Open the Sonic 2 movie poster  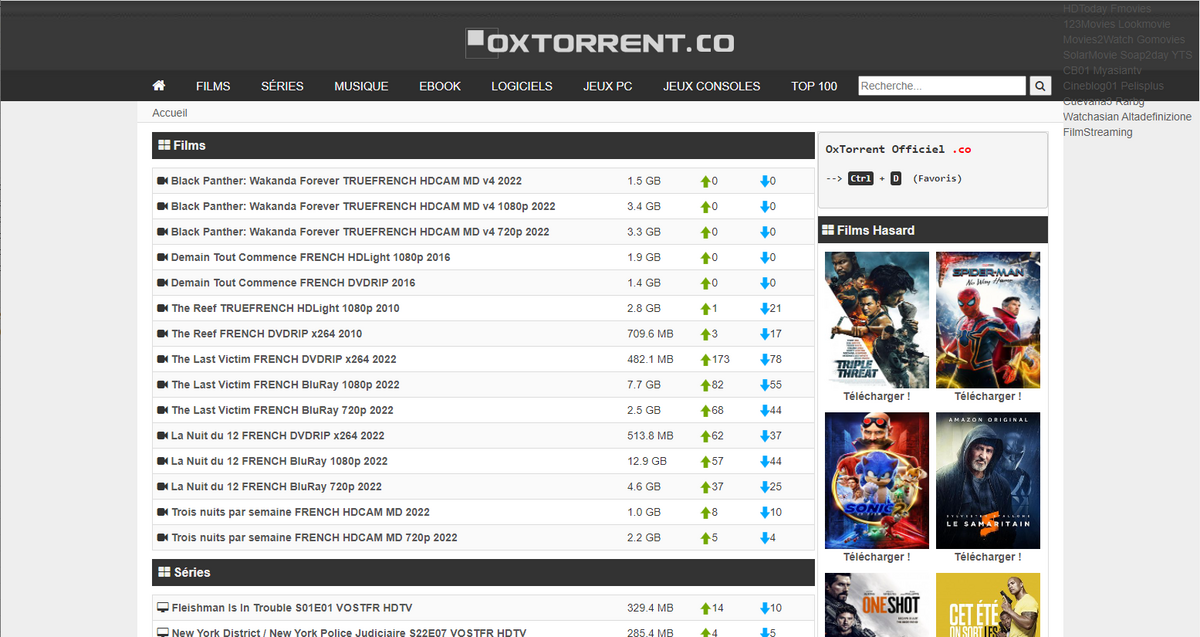(877, 480)
